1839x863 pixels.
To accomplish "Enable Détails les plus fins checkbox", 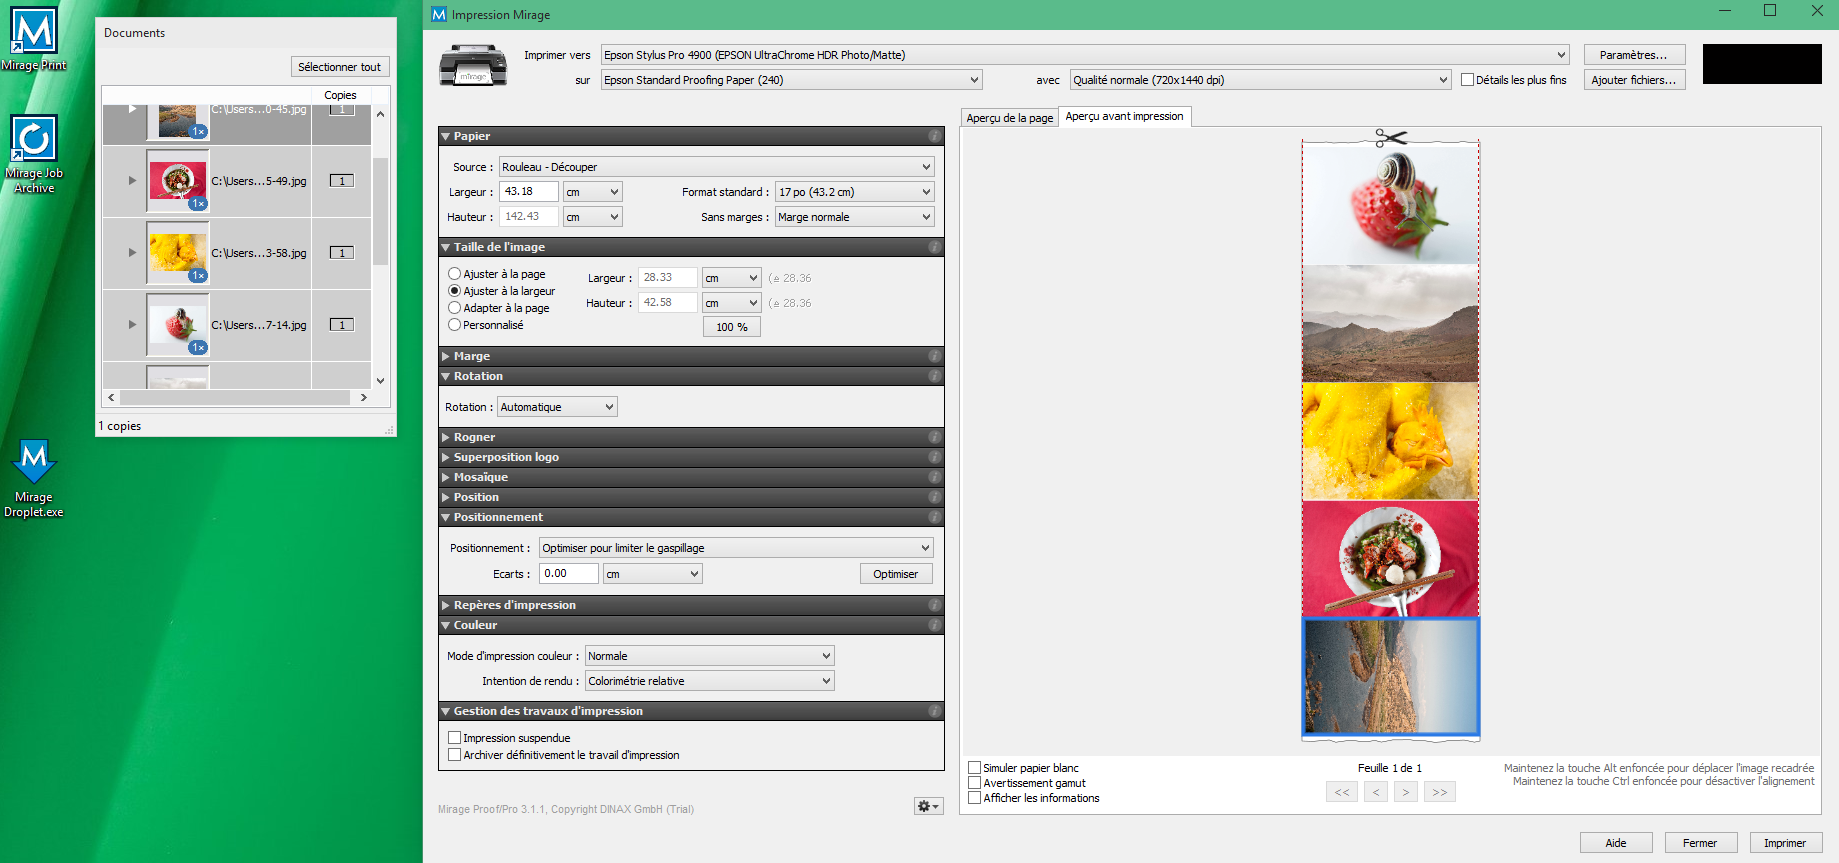I will coord(1467,80).
